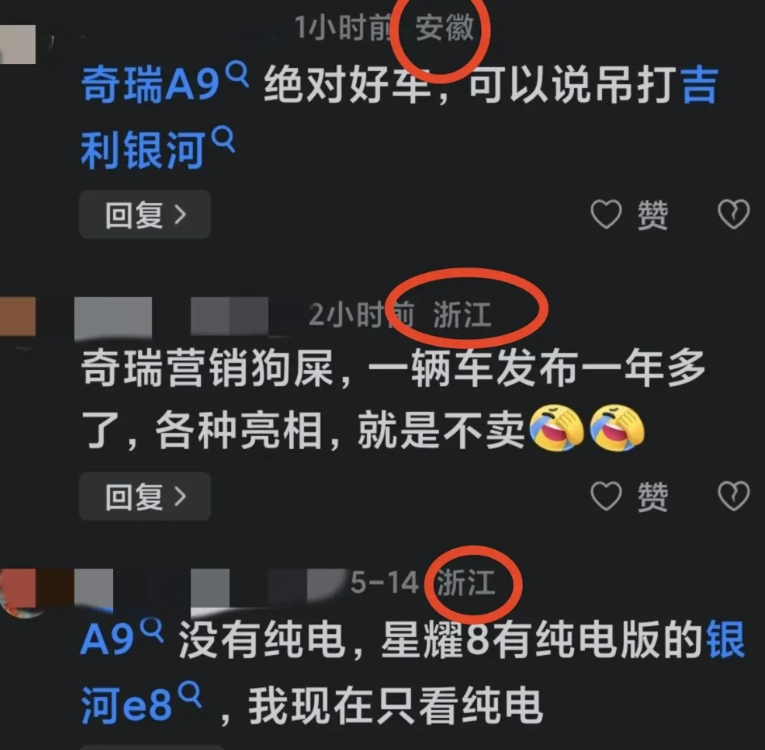Like the 奇瑞营销 comment with heart icon
Image resolution: width=765 pixels, height=750 pixels.
(x=606, y=496)
